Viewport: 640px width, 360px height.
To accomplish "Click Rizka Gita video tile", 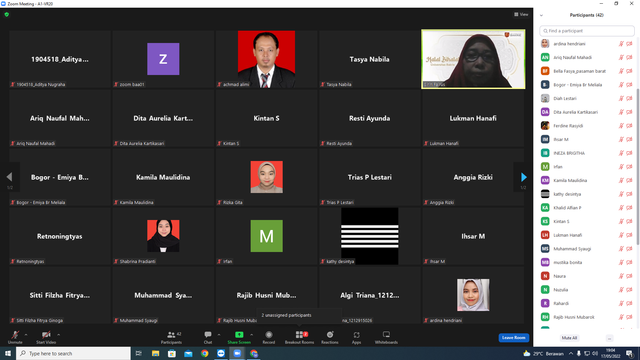I will 267,177.
